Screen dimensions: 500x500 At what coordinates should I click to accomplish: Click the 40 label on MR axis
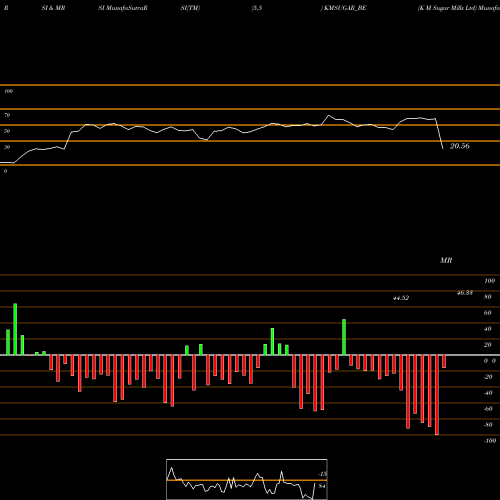pos(487,329)
